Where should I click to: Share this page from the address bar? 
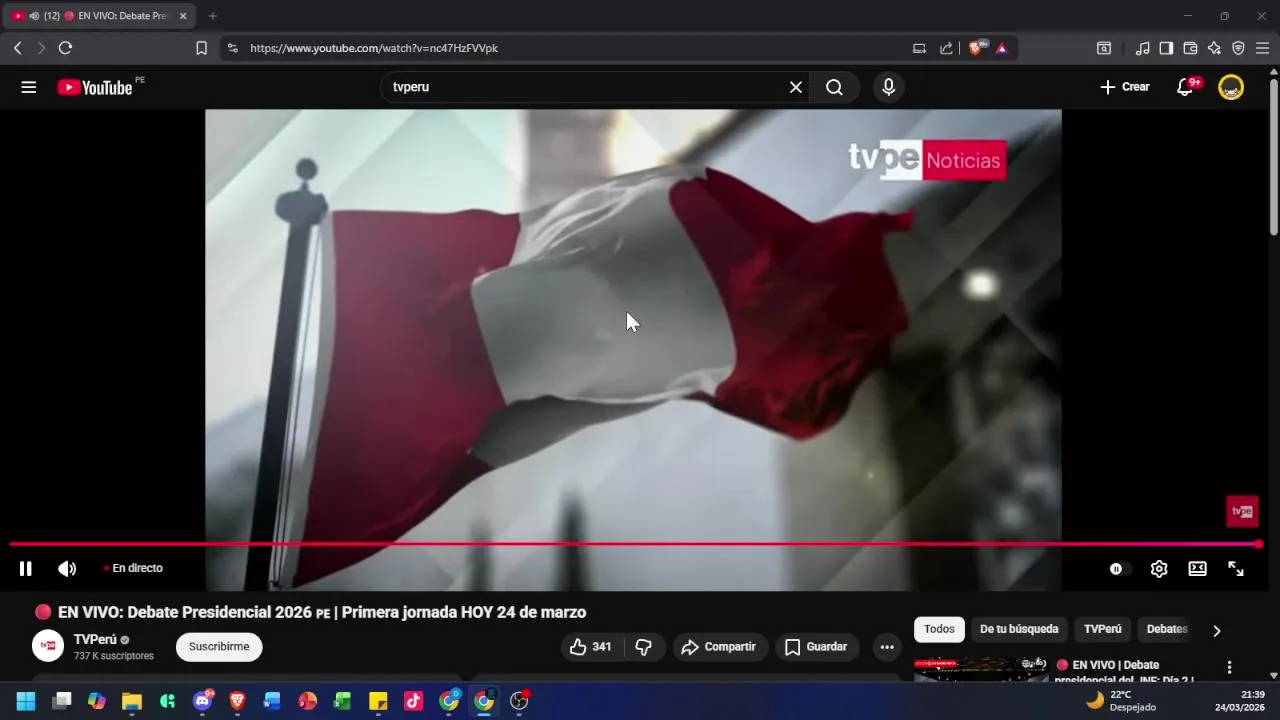pyautogui.click(x=946, y=48)
